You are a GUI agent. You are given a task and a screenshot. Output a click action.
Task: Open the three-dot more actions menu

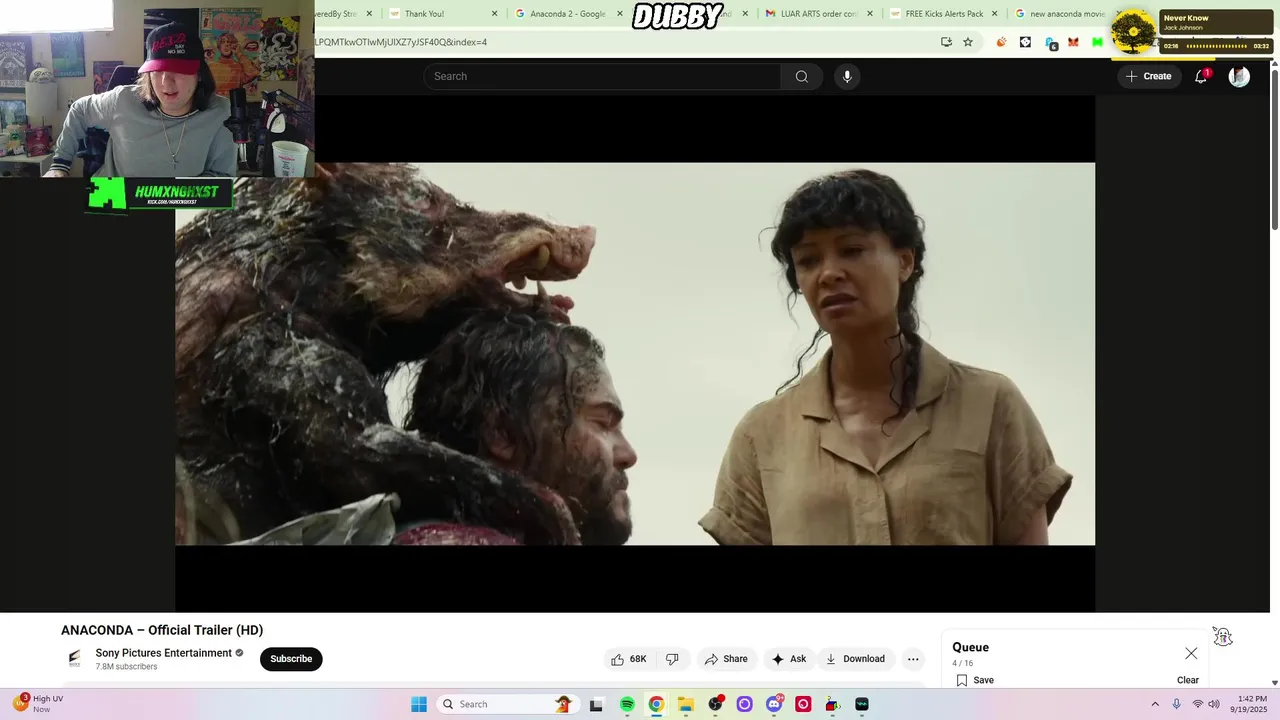[x=913, y=659]
